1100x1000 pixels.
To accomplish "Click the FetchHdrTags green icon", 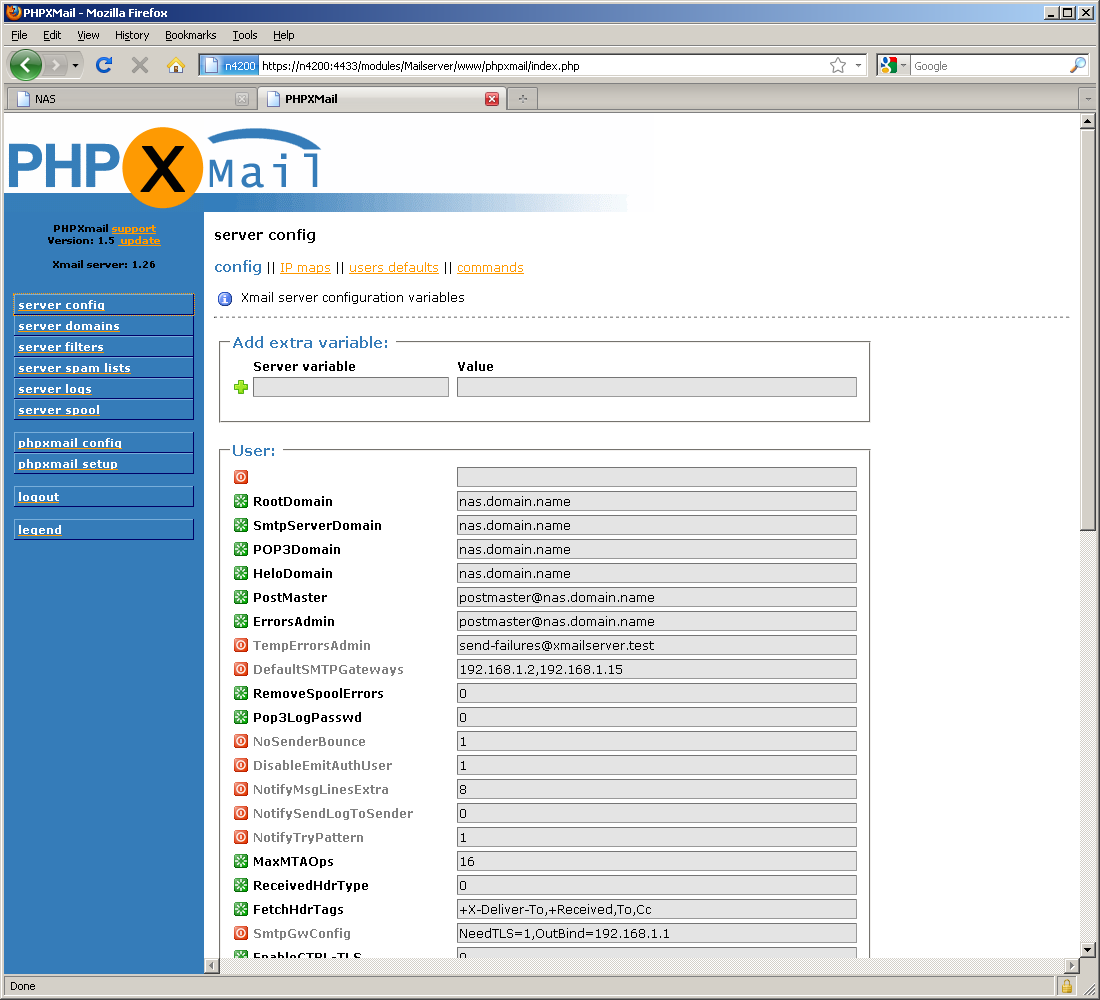I will pyautogui.click(x=241, y=909).
